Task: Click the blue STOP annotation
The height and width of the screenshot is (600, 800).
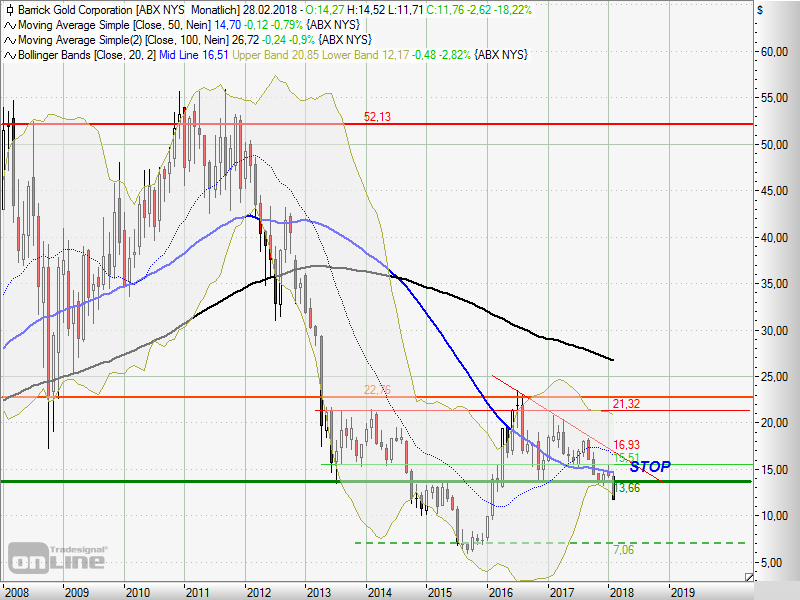Action: (650, 466)
